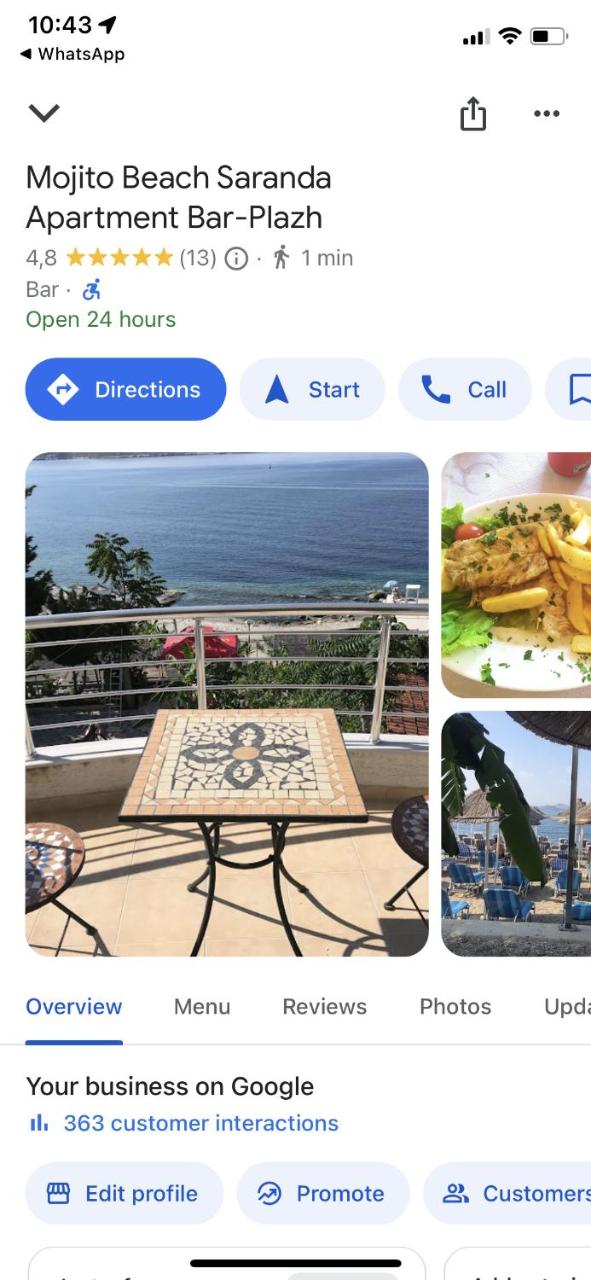Switch to the Reviews tab

click(x=325, y=1007)
